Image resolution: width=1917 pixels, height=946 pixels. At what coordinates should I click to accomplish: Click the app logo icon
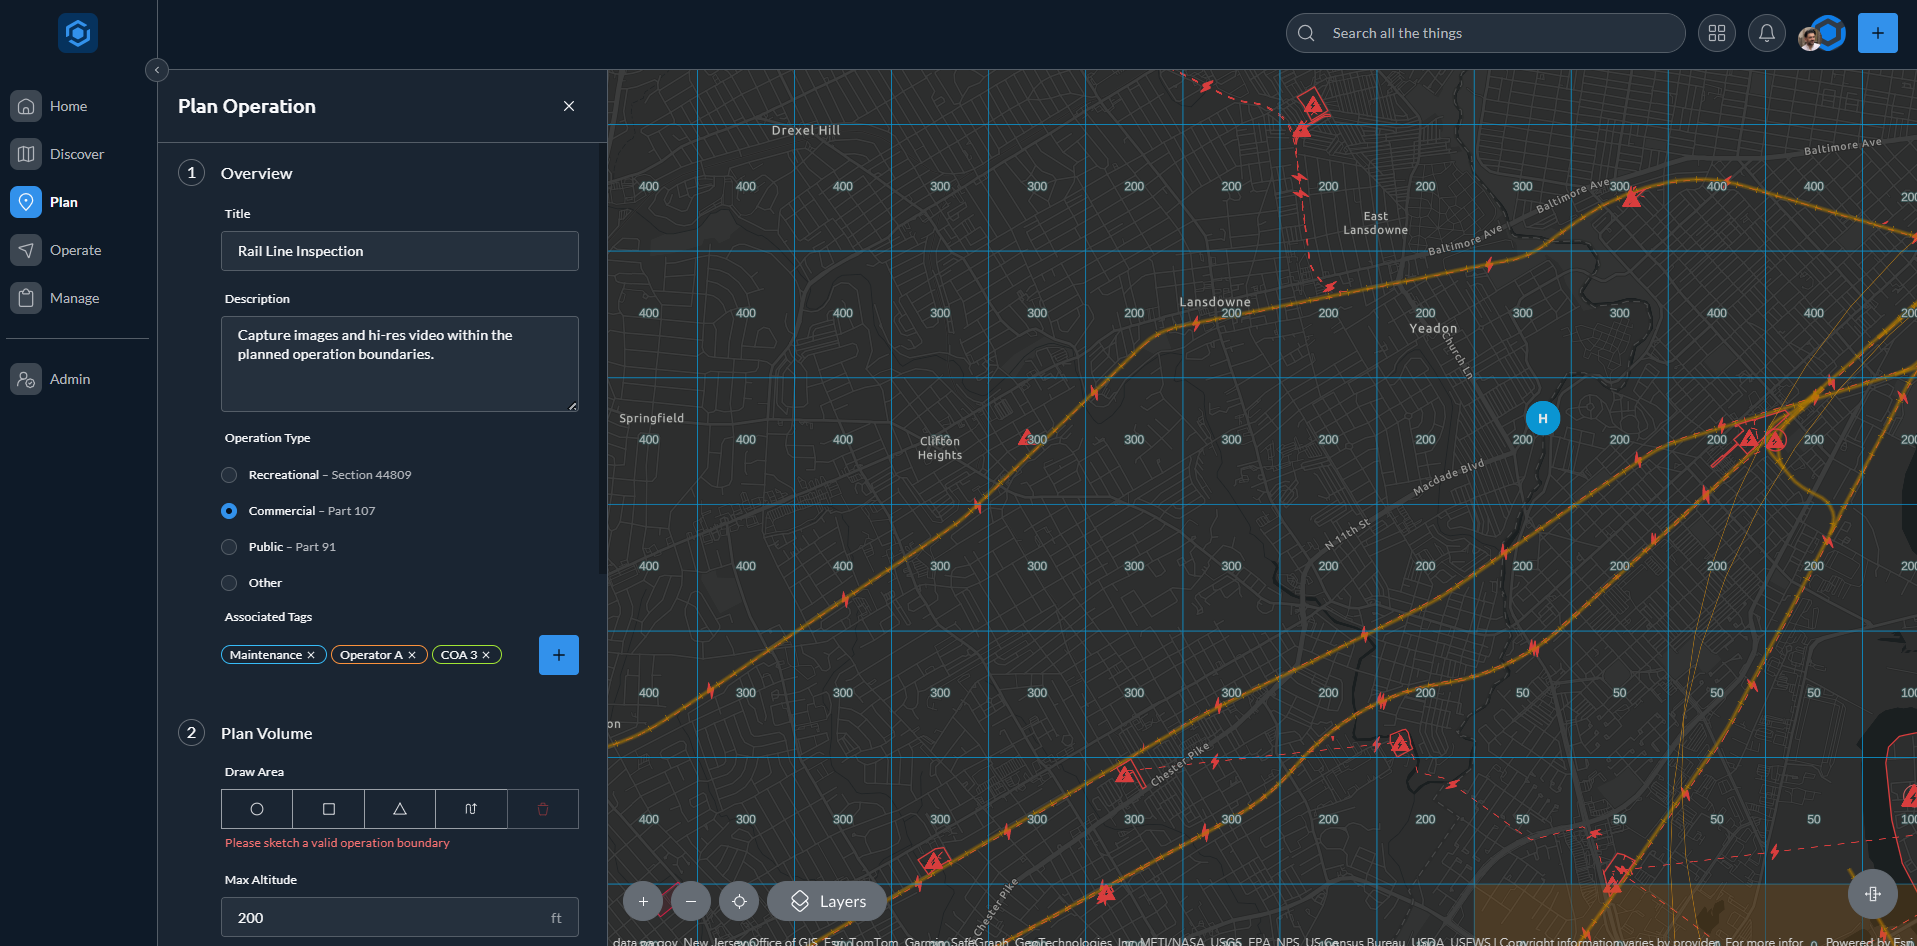pos(78,33)
